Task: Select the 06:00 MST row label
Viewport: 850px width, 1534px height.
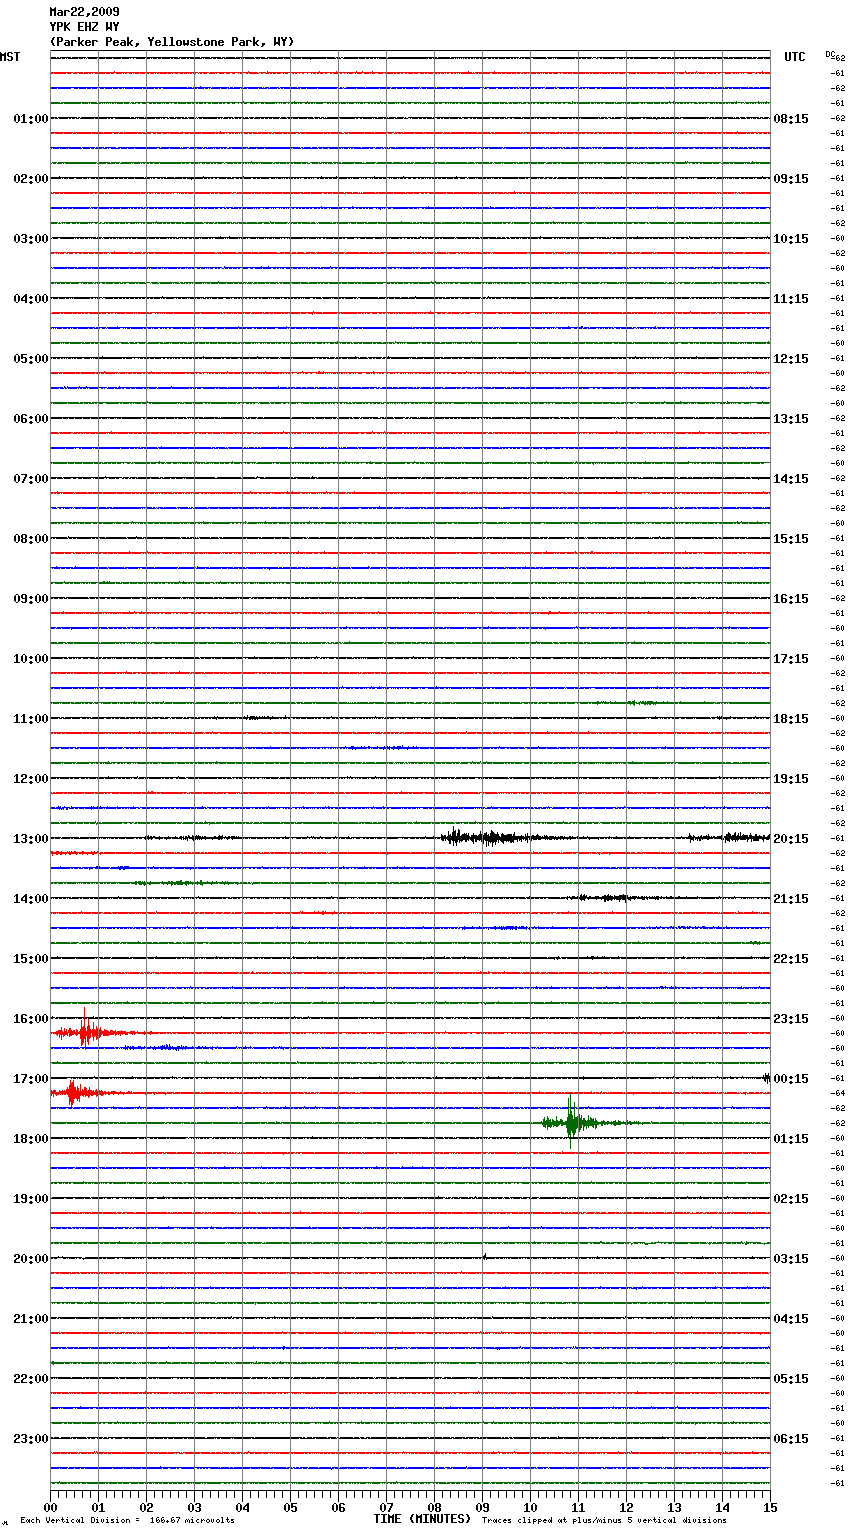Action: coord(30,419)
